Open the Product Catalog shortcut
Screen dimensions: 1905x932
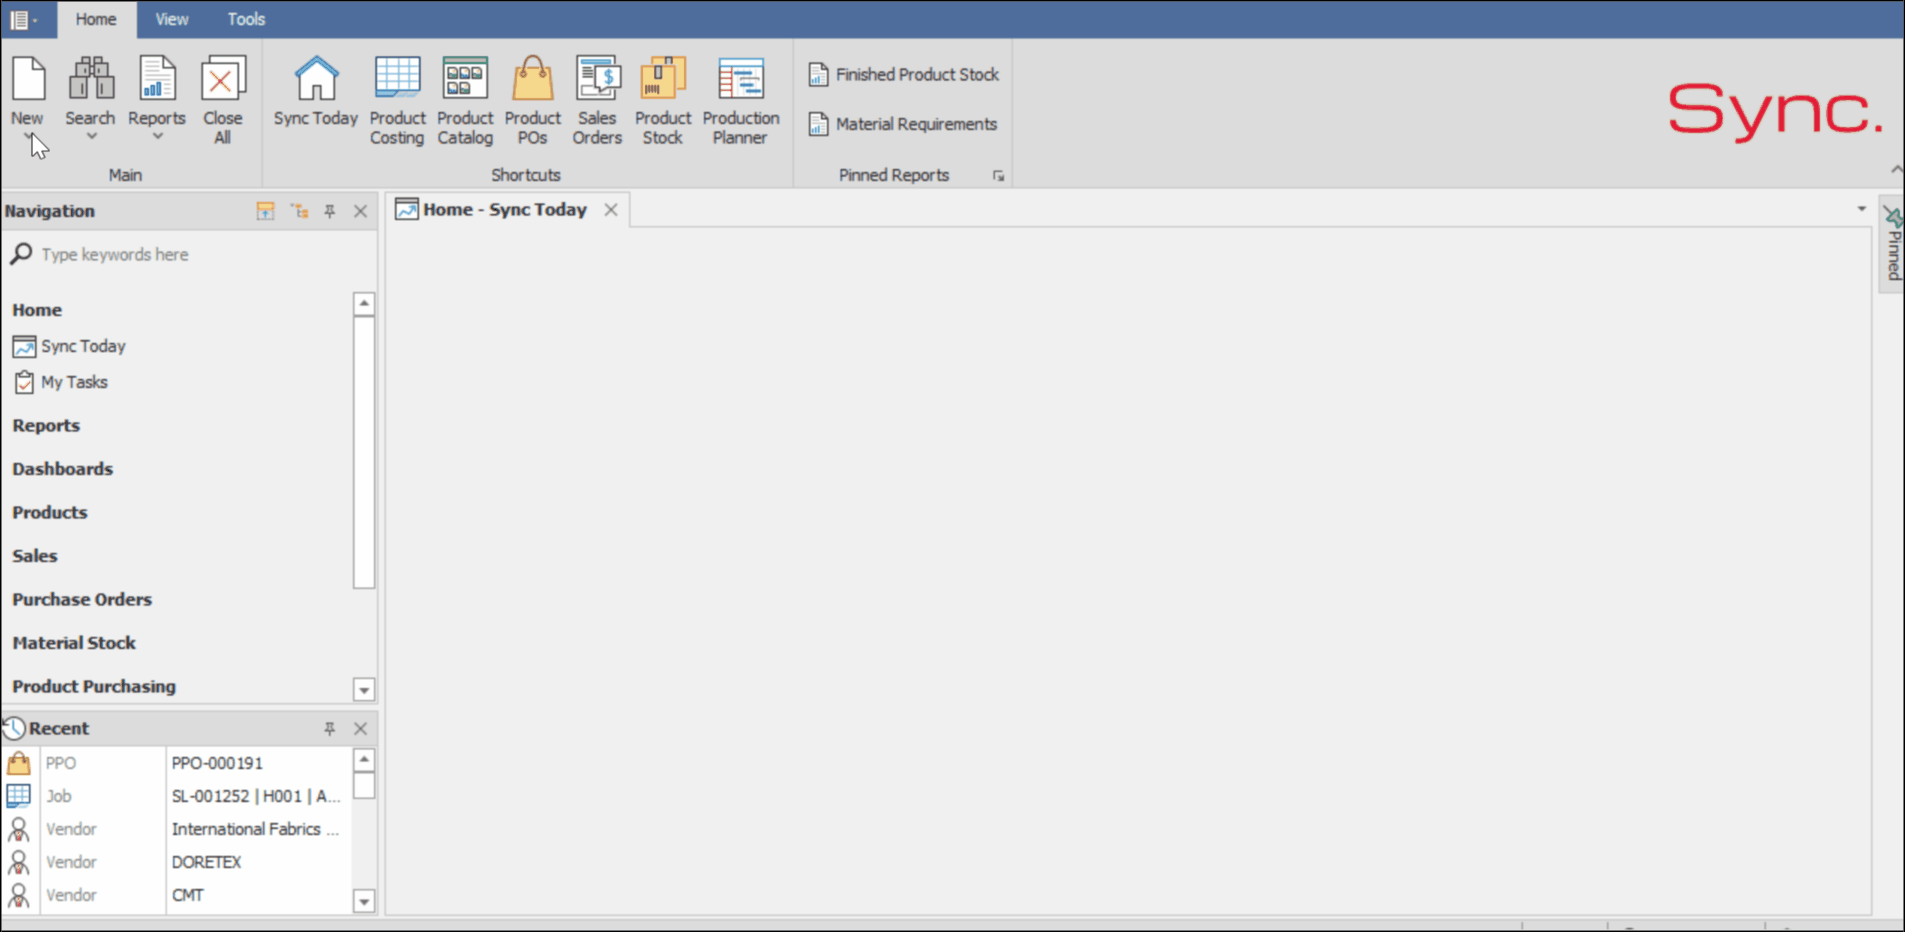pyautogui.click(x=465, y=100)
